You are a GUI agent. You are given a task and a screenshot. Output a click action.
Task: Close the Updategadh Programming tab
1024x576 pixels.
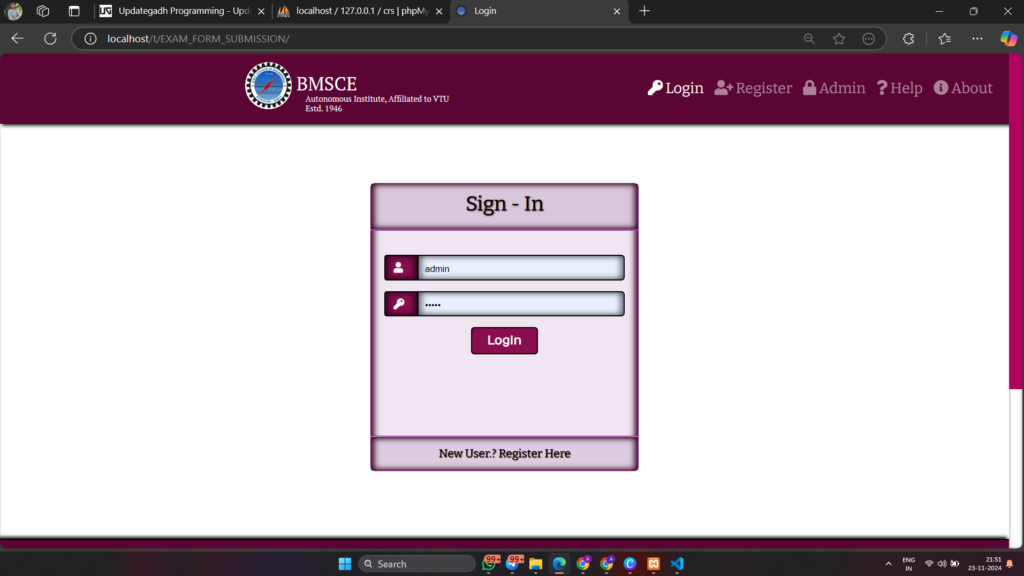261,11
